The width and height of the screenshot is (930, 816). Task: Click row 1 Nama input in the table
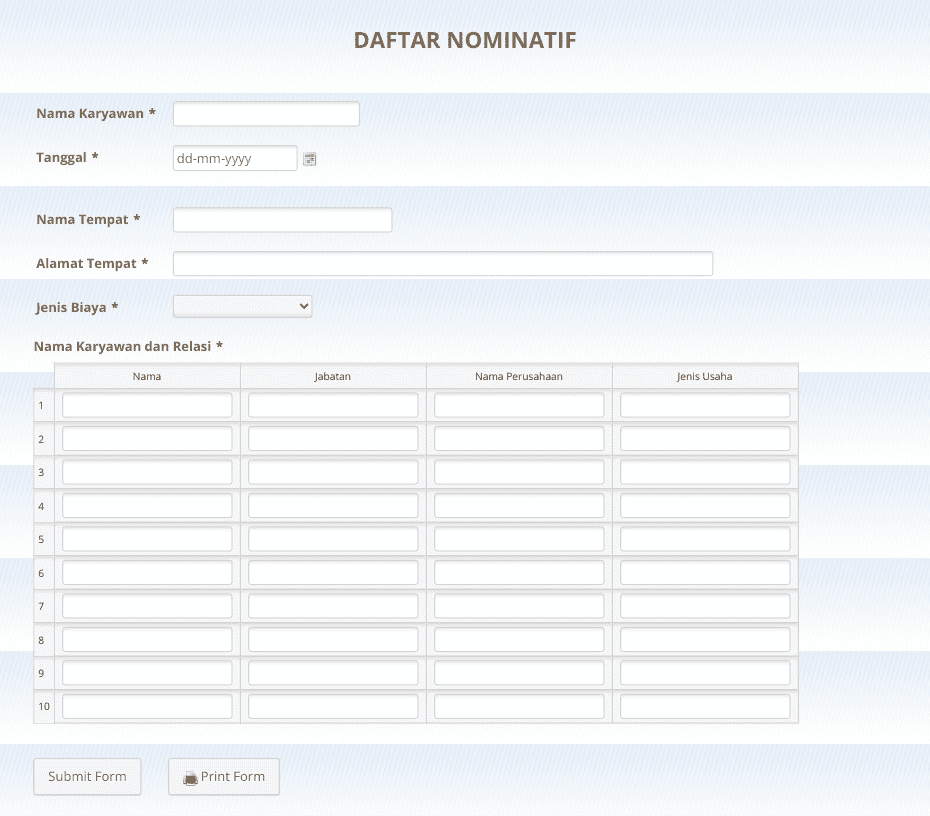146,404
